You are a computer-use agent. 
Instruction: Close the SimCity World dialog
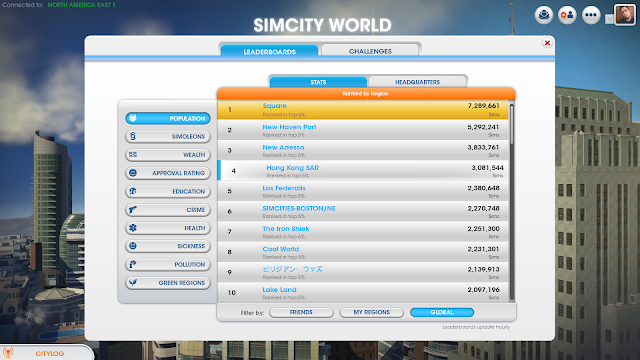coord(547,43)
